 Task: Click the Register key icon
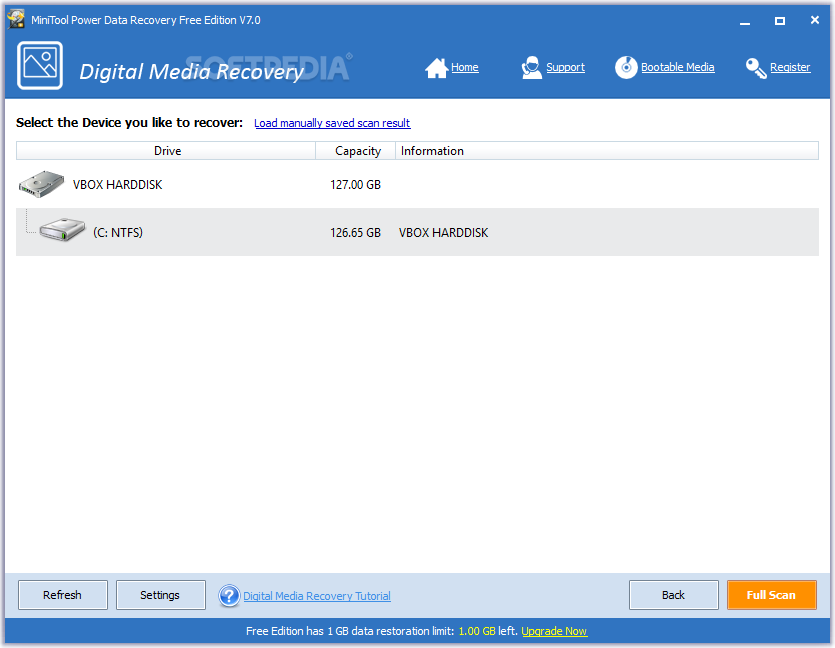[756, 68]
